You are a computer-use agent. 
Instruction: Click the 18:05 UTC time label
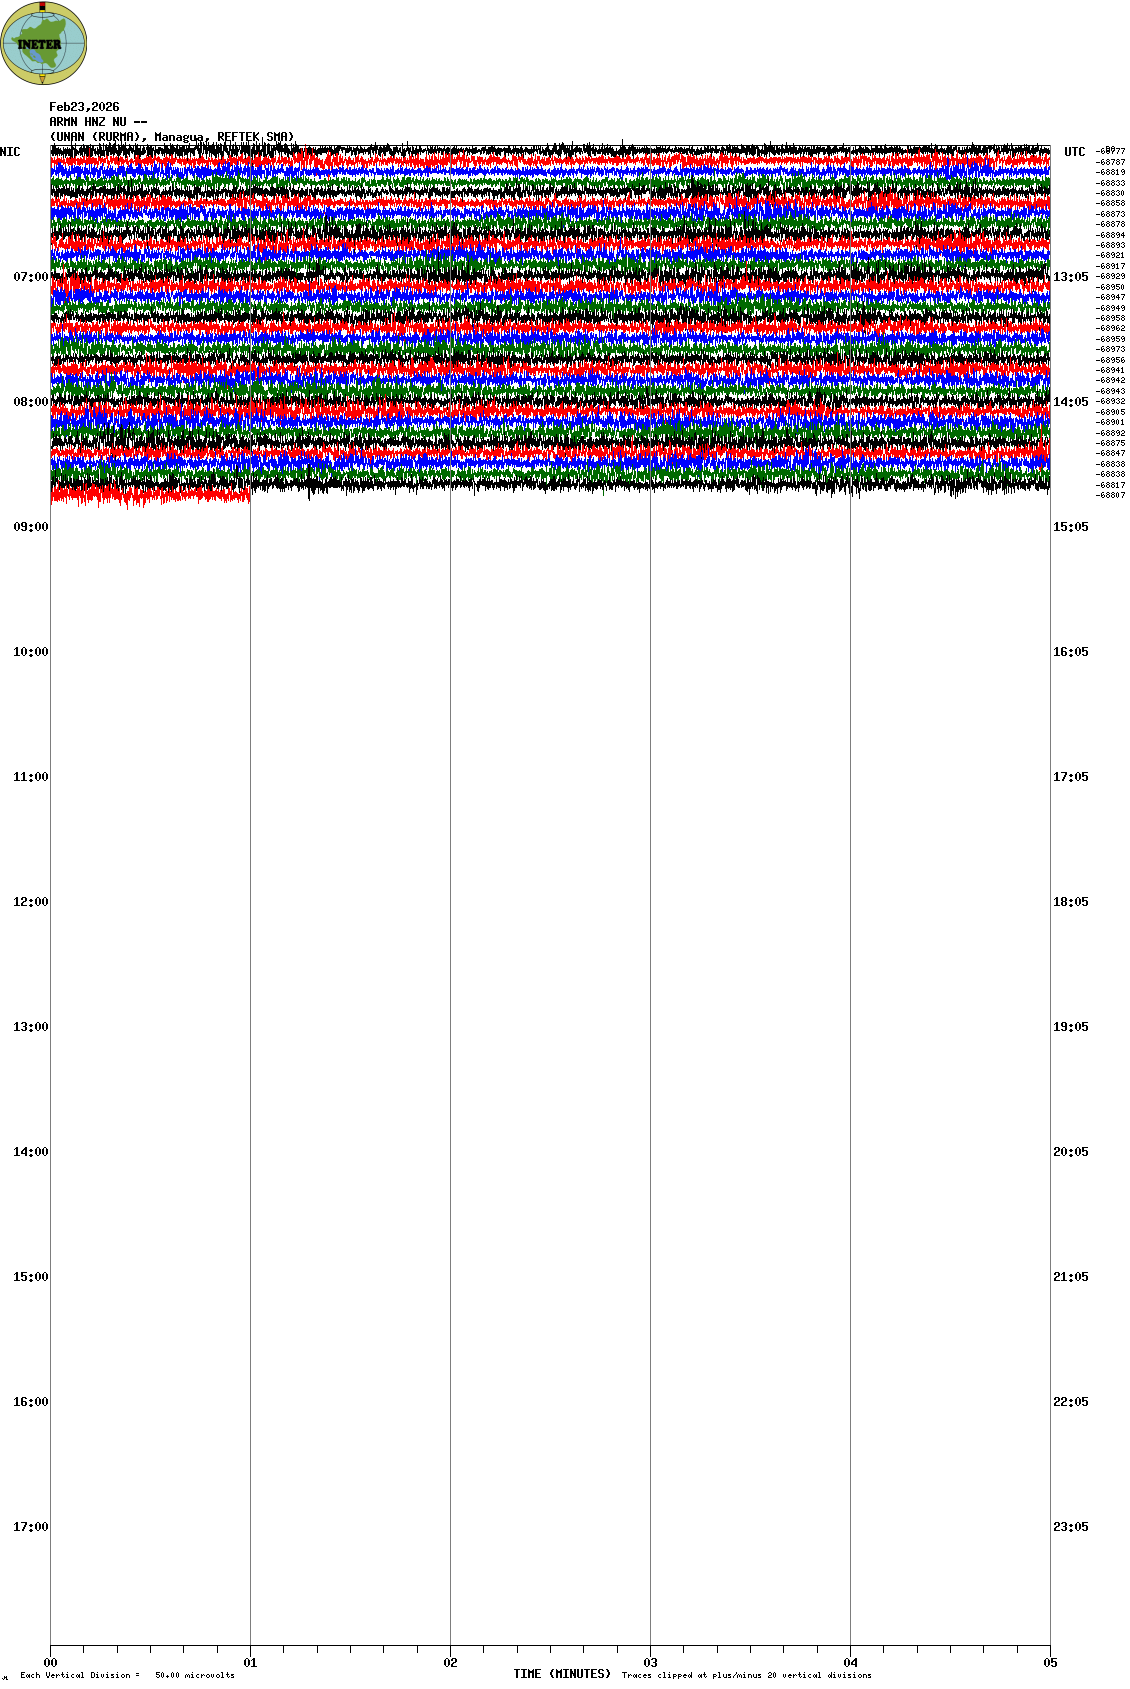[x=1070, y=902]
